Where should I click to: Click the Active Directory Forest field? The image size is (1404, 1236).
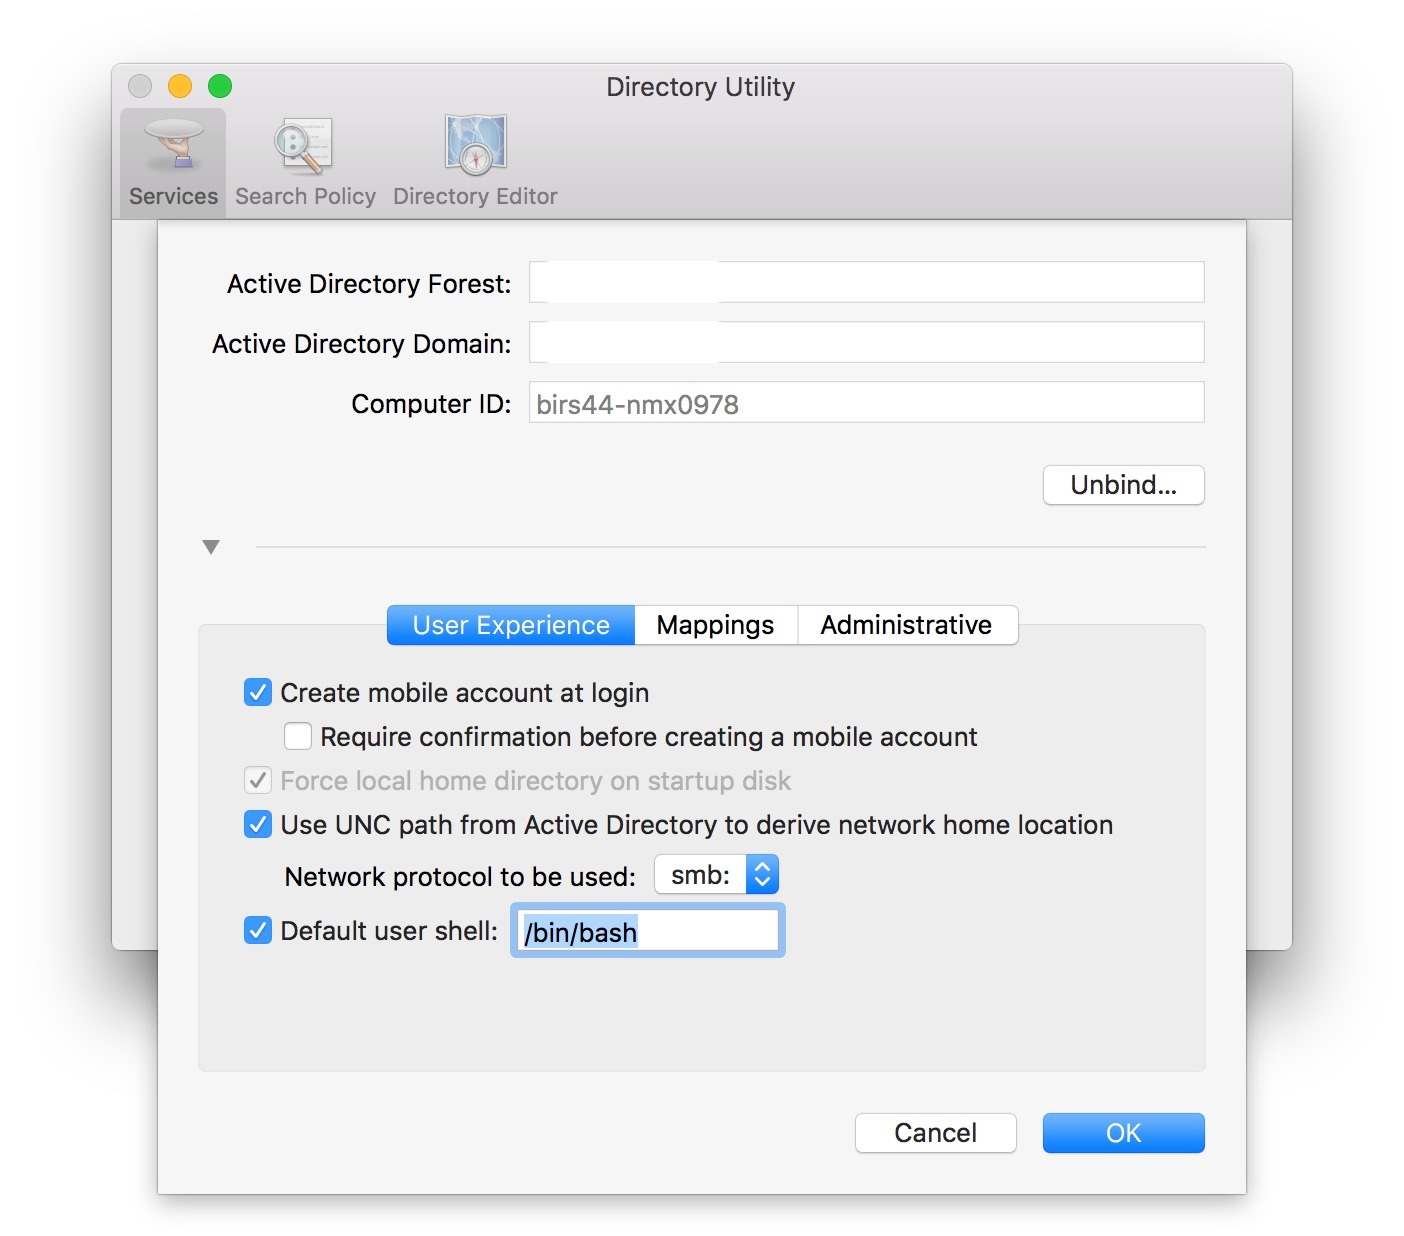click(866, 282)
